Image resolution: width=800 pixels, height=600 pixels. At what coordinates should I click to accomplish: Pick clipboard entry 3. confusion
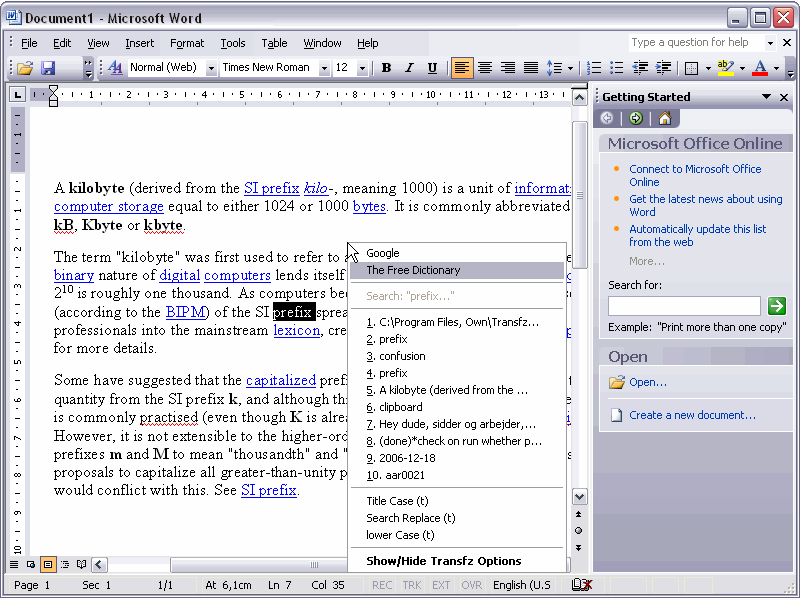tap(457, 356)
